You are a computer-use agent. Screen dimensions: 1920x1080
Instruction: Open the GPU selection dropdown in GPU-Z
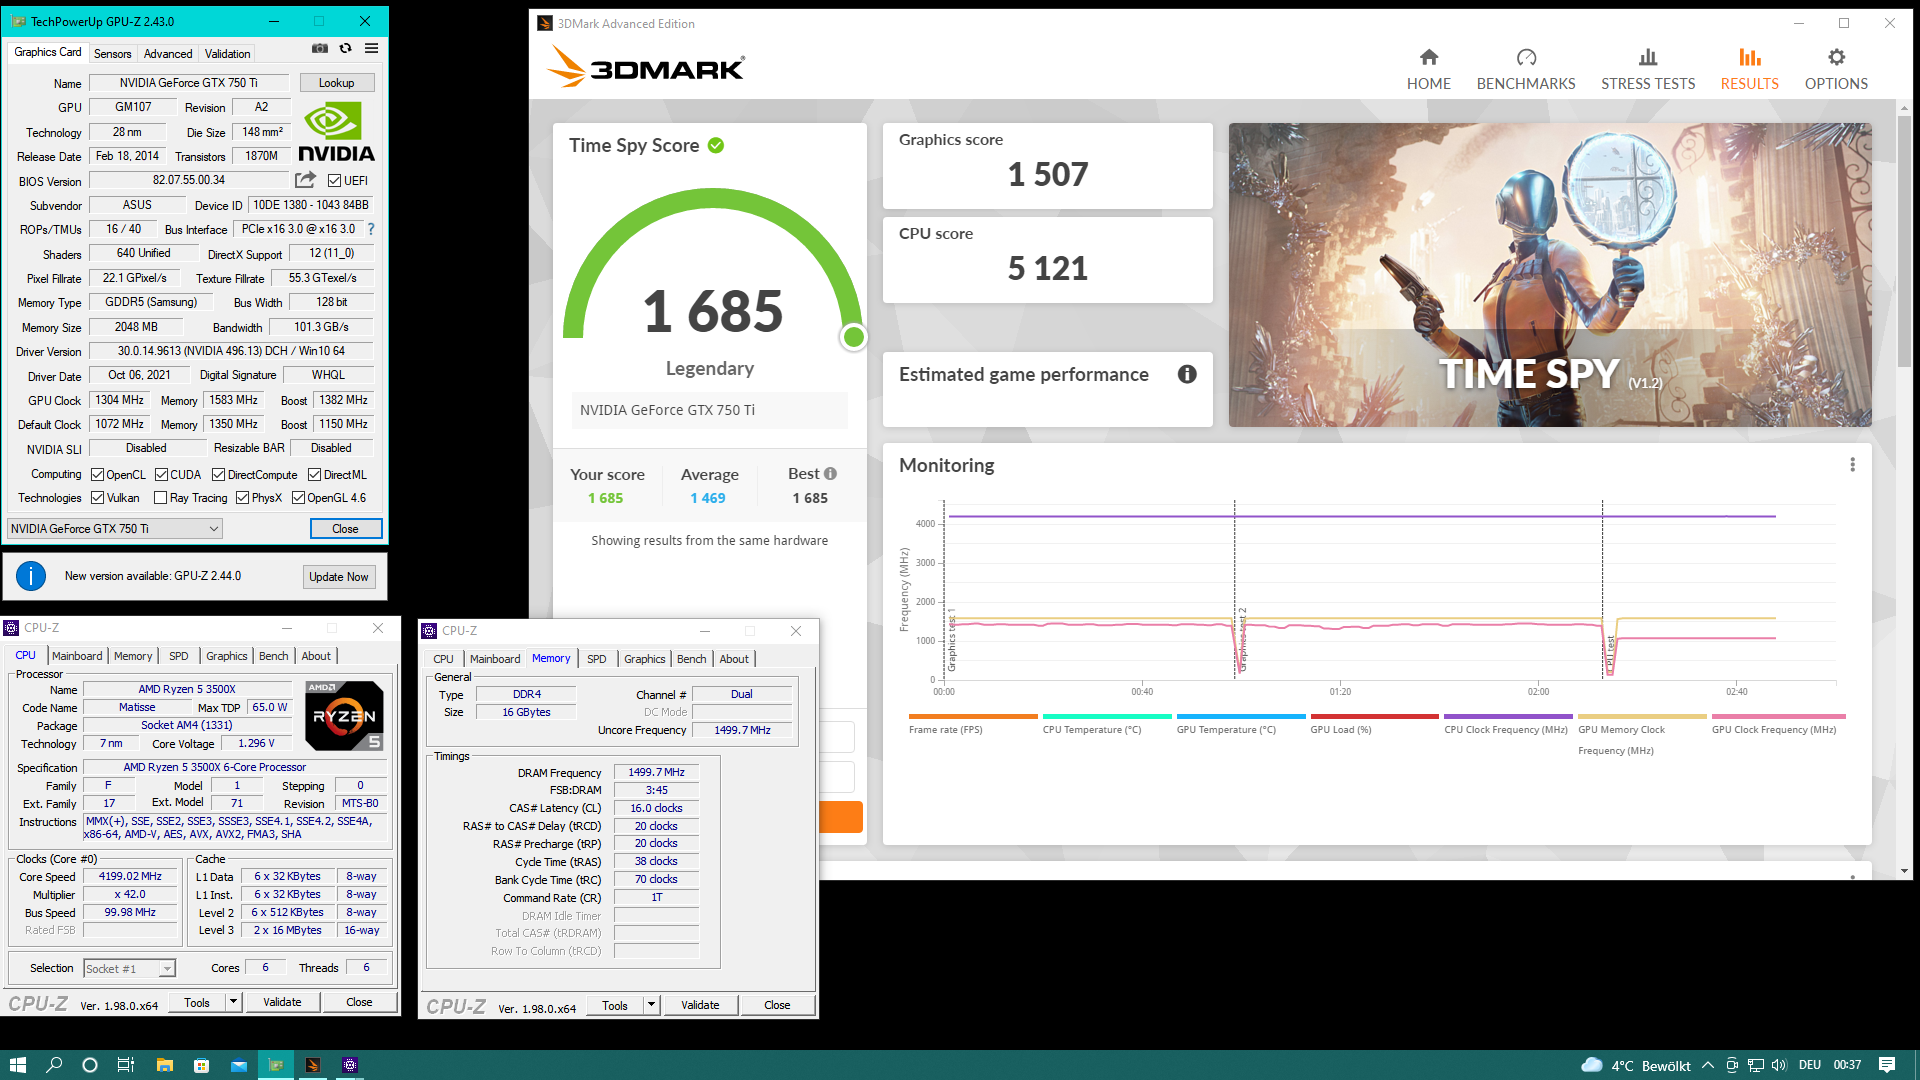(x=114, y=529)
